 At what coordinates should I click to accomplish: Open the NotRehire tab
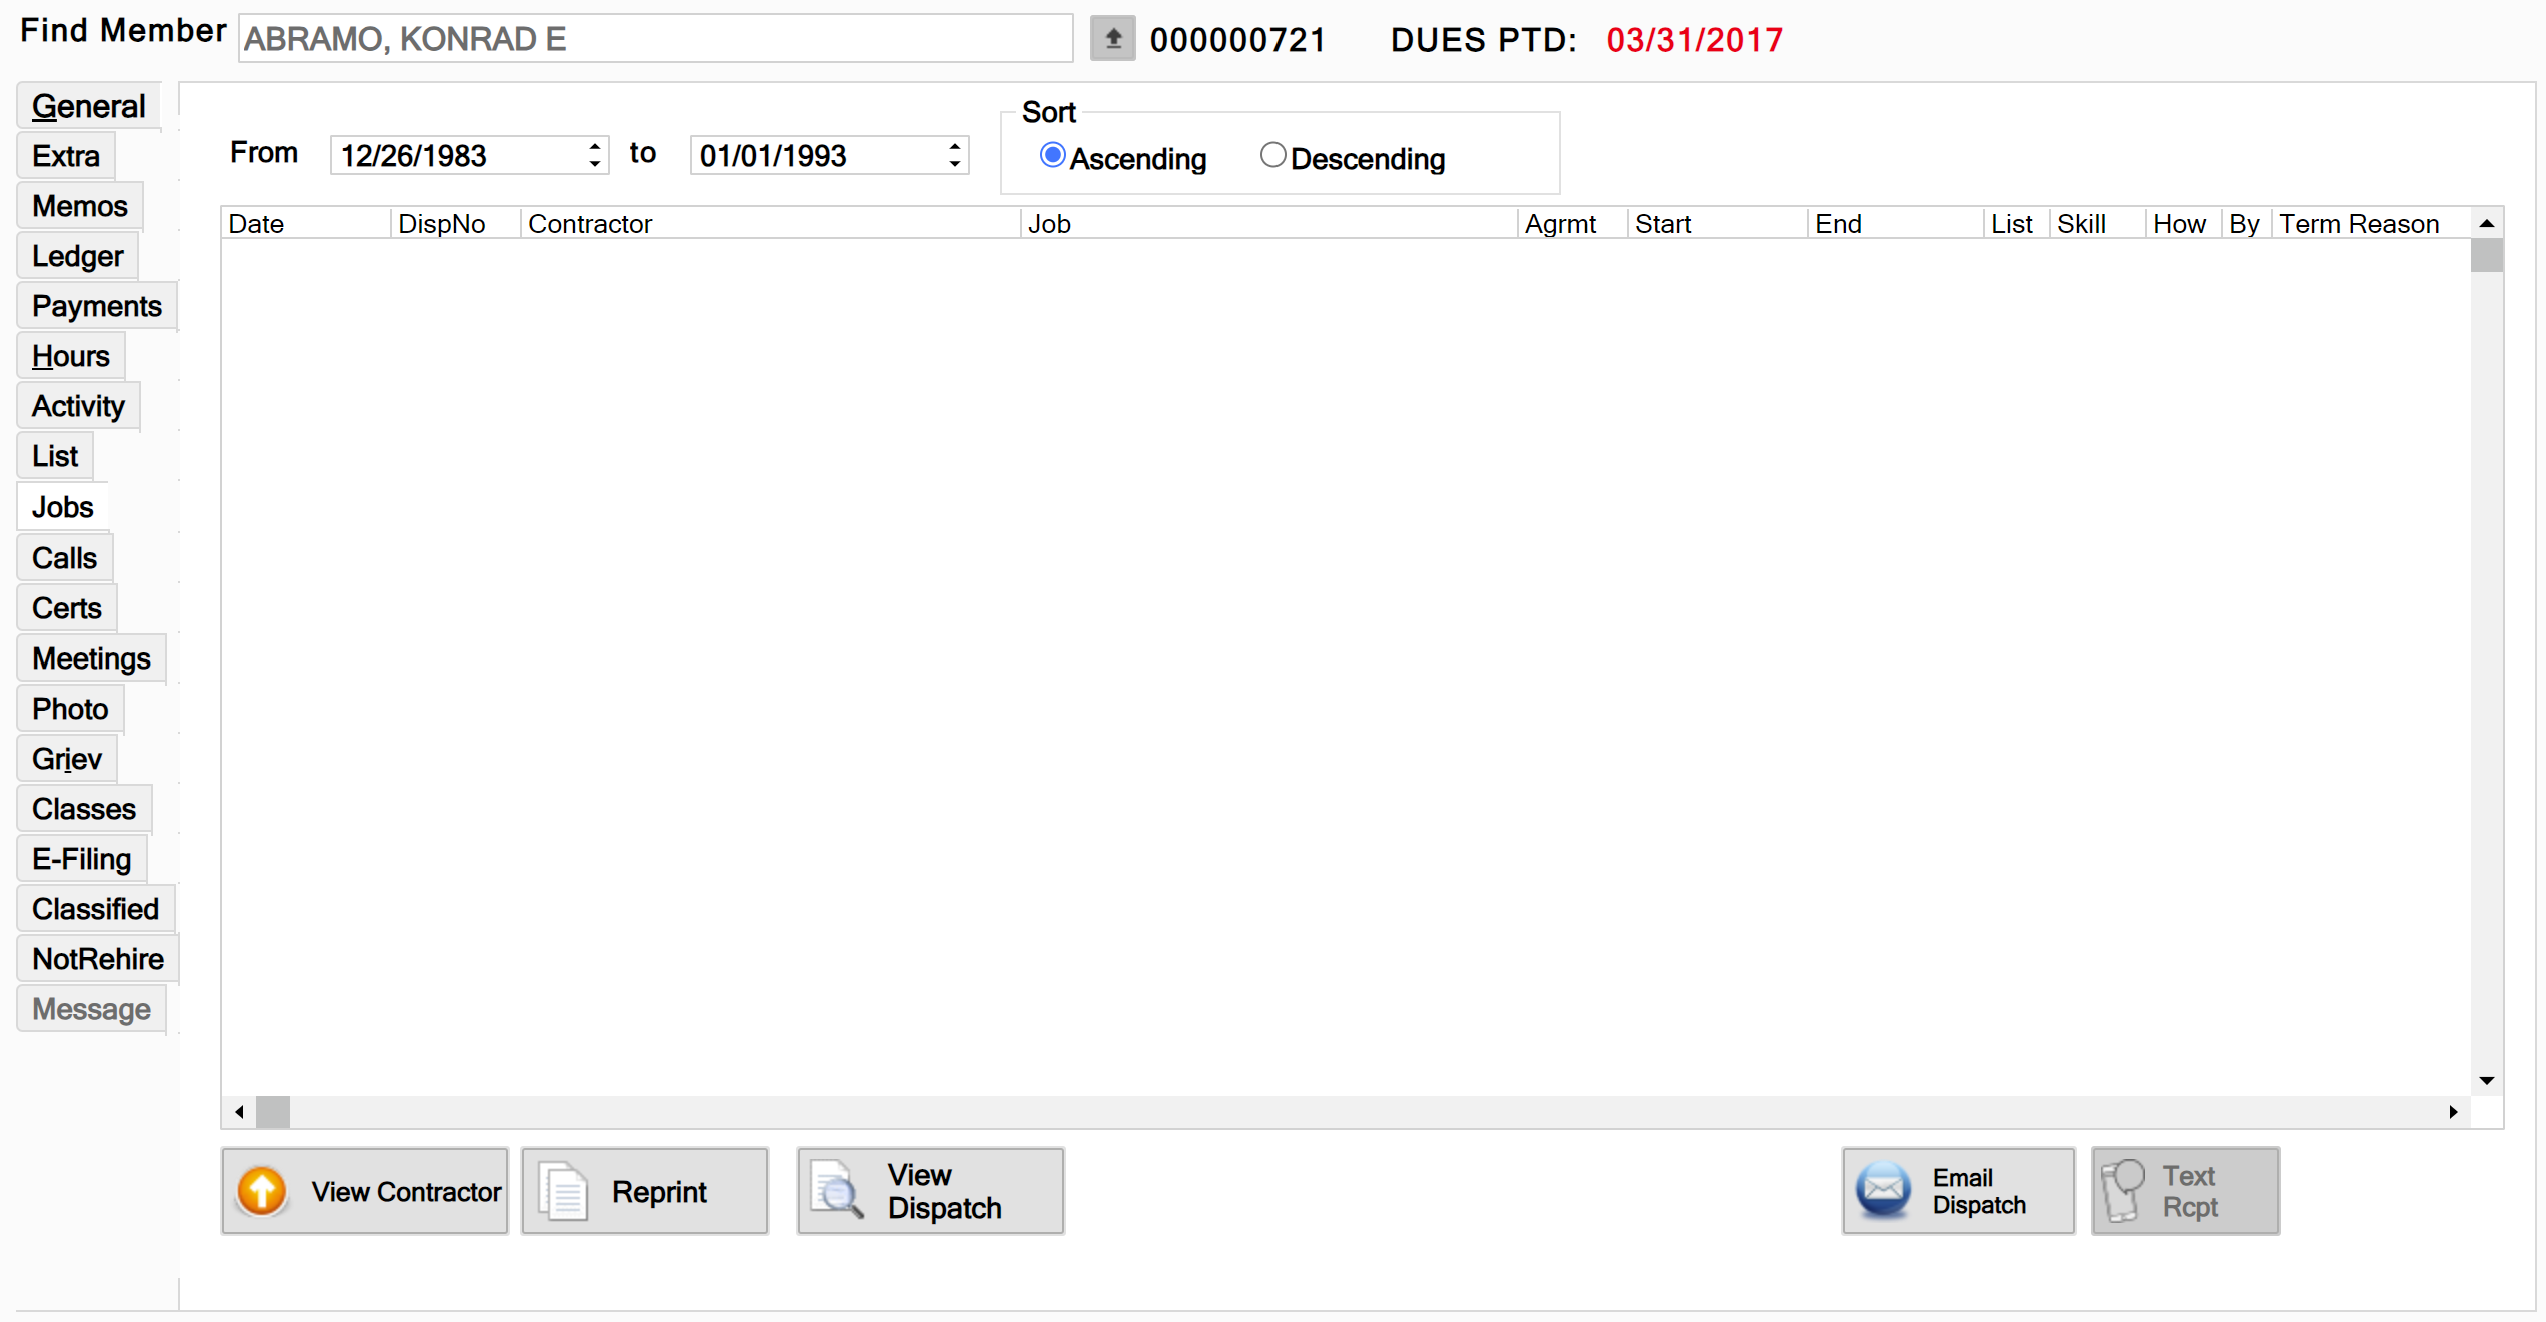(x=97, y=959)
